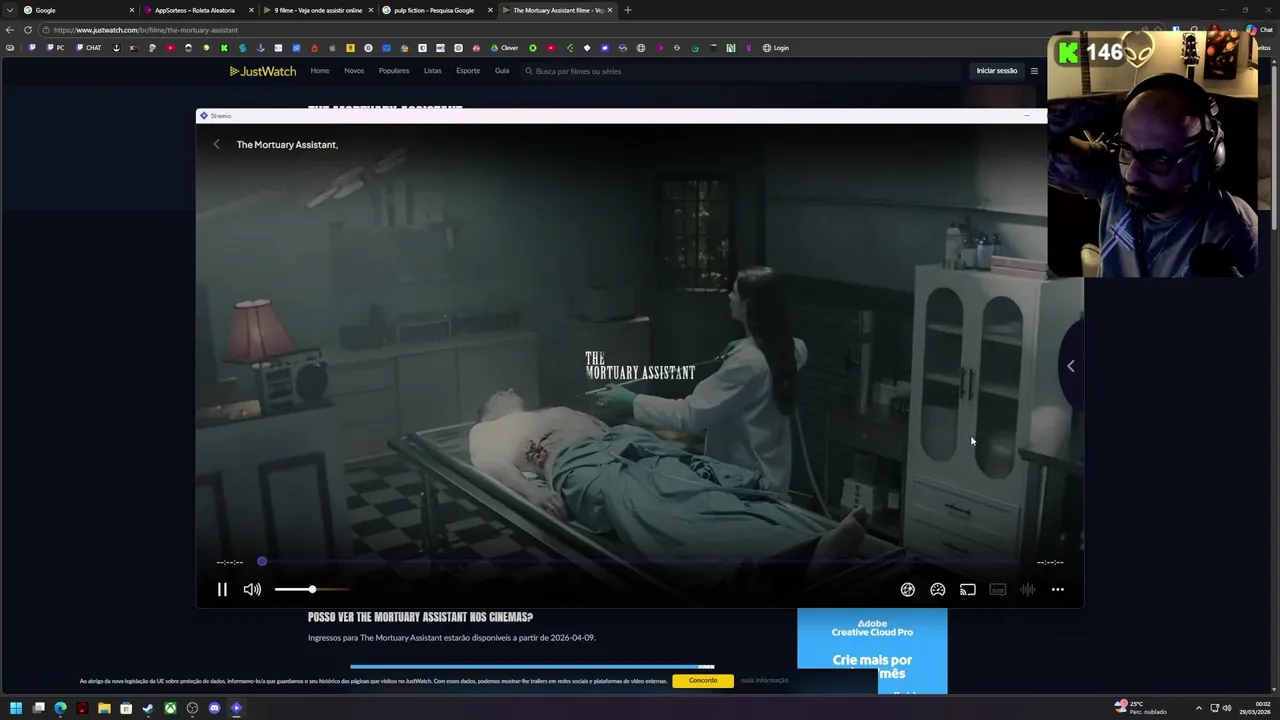Click the browser back arrow

click(x=11, y=30)
